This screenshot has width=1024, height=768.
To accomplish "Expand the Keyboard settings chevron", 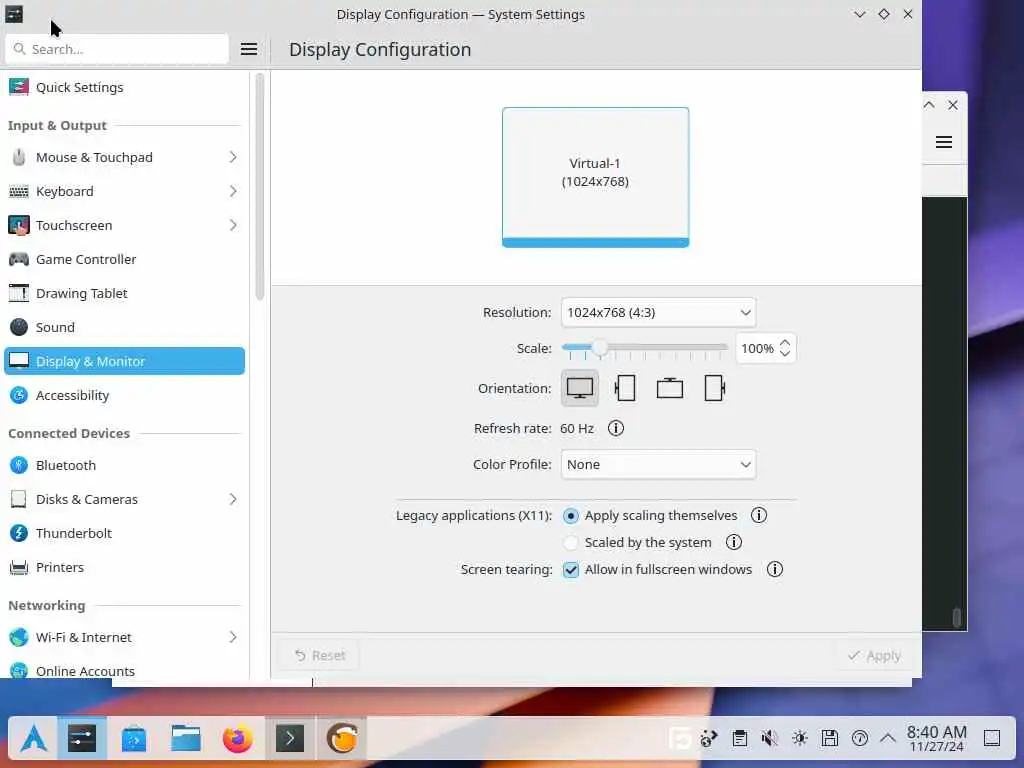I will (233, 191).
